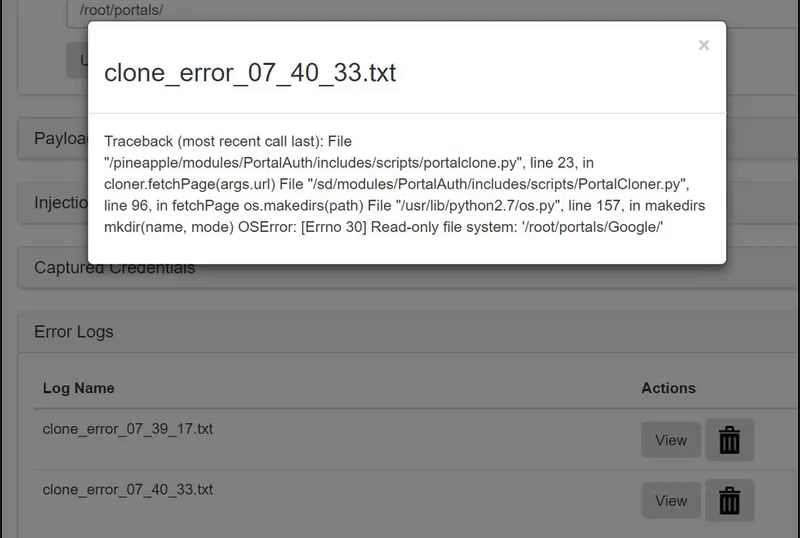The width and height of the screenshot is (800, 538).
Task: Delete clone_error_07_39_17.txt using trash icon
Action: point(730,440)
